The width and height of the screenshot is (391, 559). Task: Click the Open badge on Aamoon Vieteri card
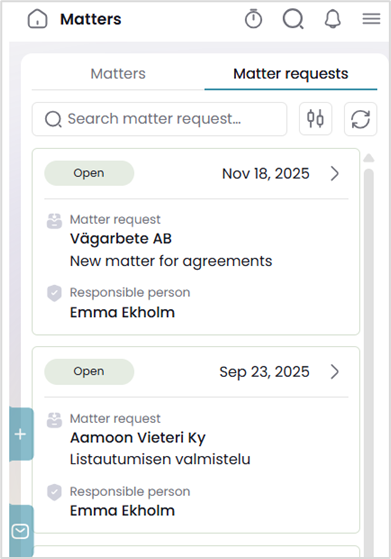pos(89,371)
